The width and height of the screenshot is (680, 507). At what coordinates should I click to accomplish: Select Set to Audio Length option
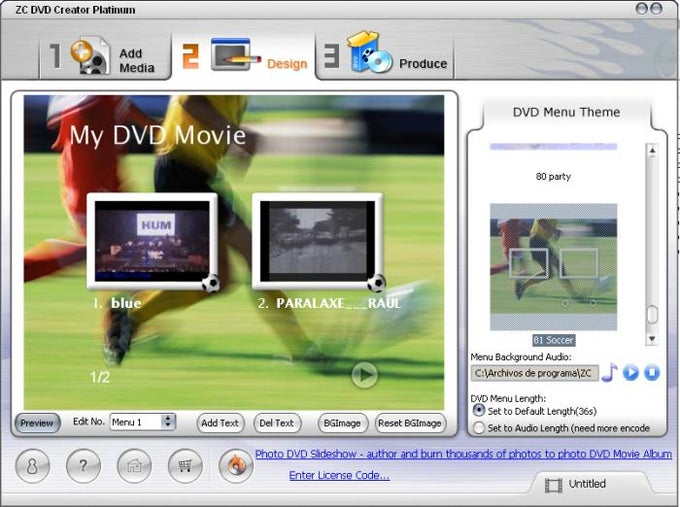coord(479,428)
